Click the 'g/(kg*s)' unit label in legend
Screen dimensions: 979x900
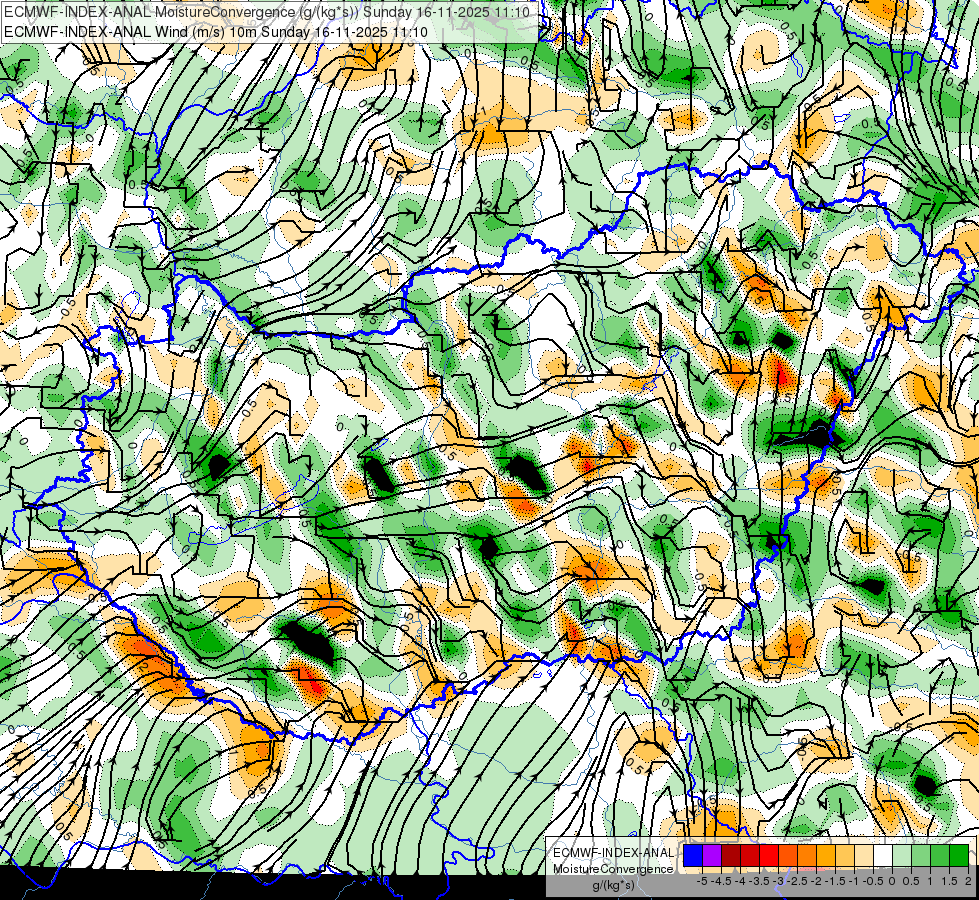[x=613, y=886]
